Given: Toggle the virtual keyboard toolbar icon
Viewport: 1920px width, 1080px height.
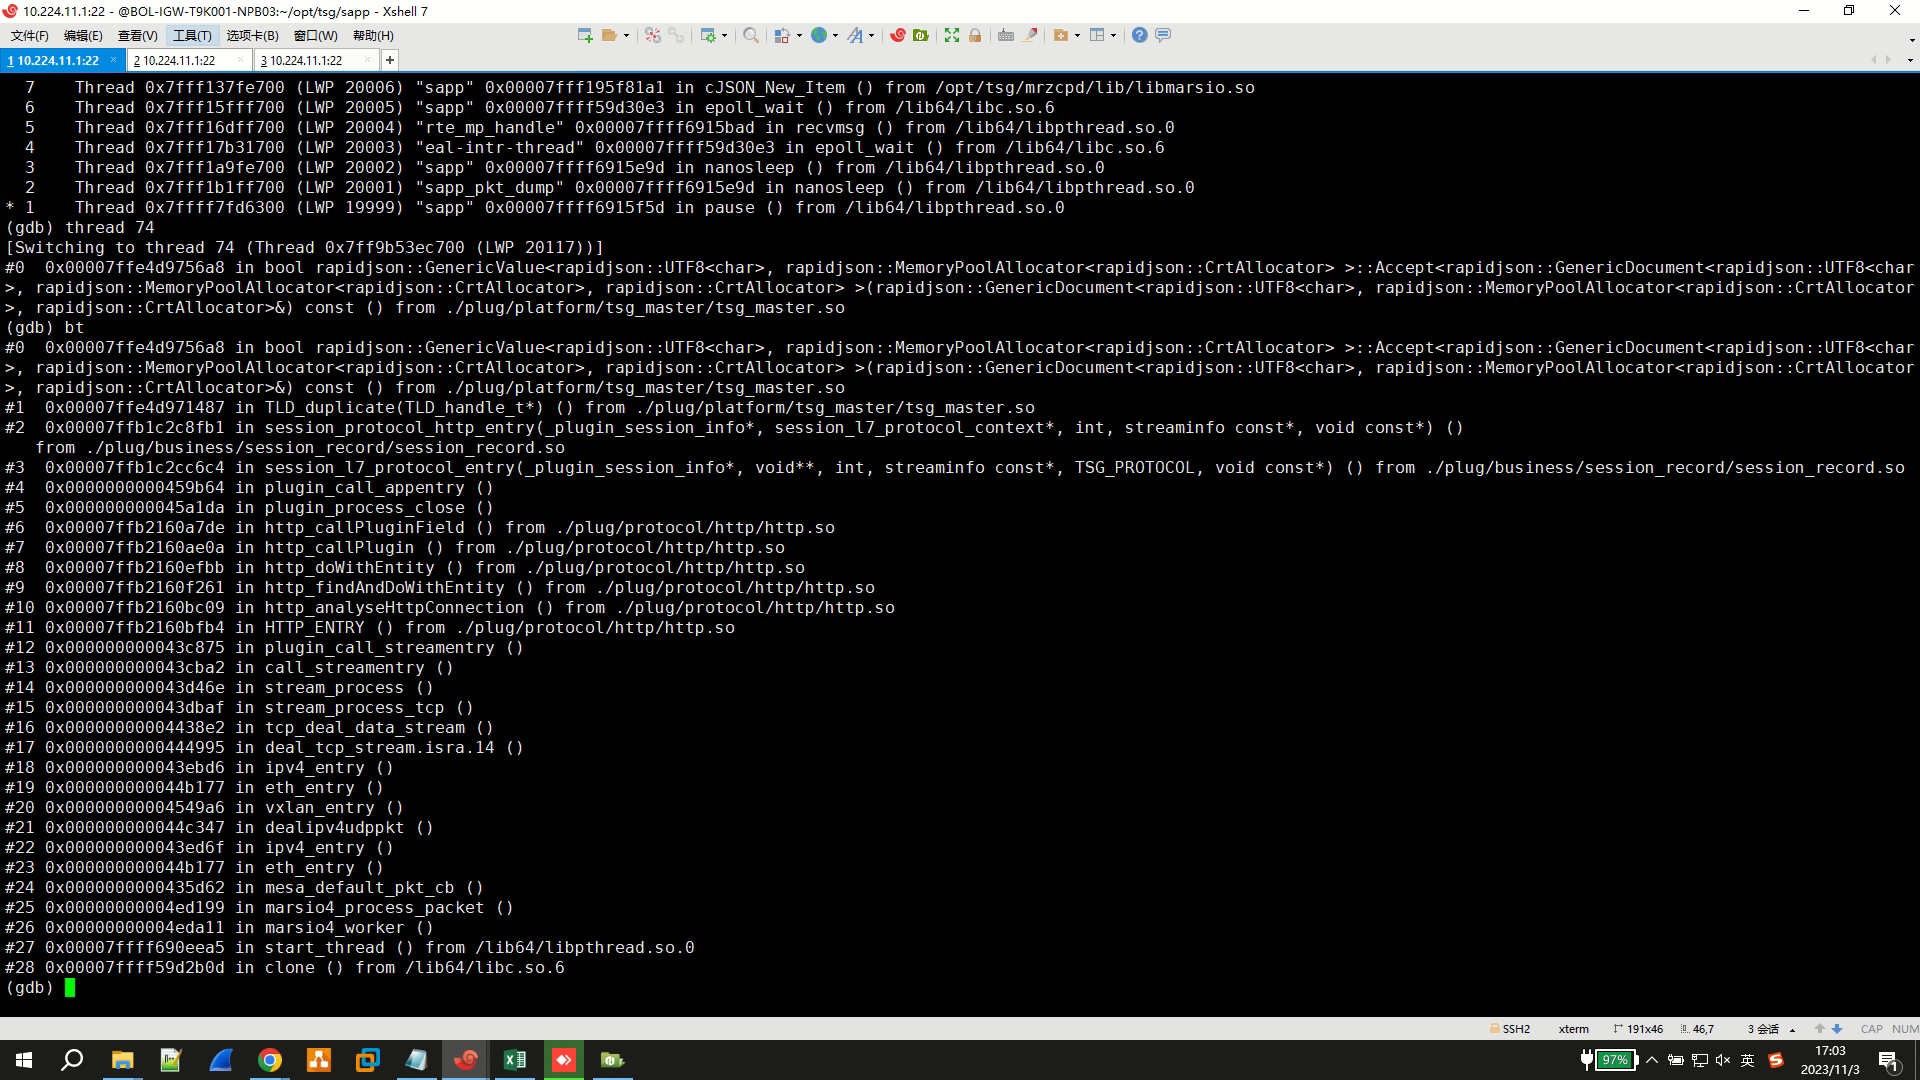Looking at the screenshot, I should 1006,35.
